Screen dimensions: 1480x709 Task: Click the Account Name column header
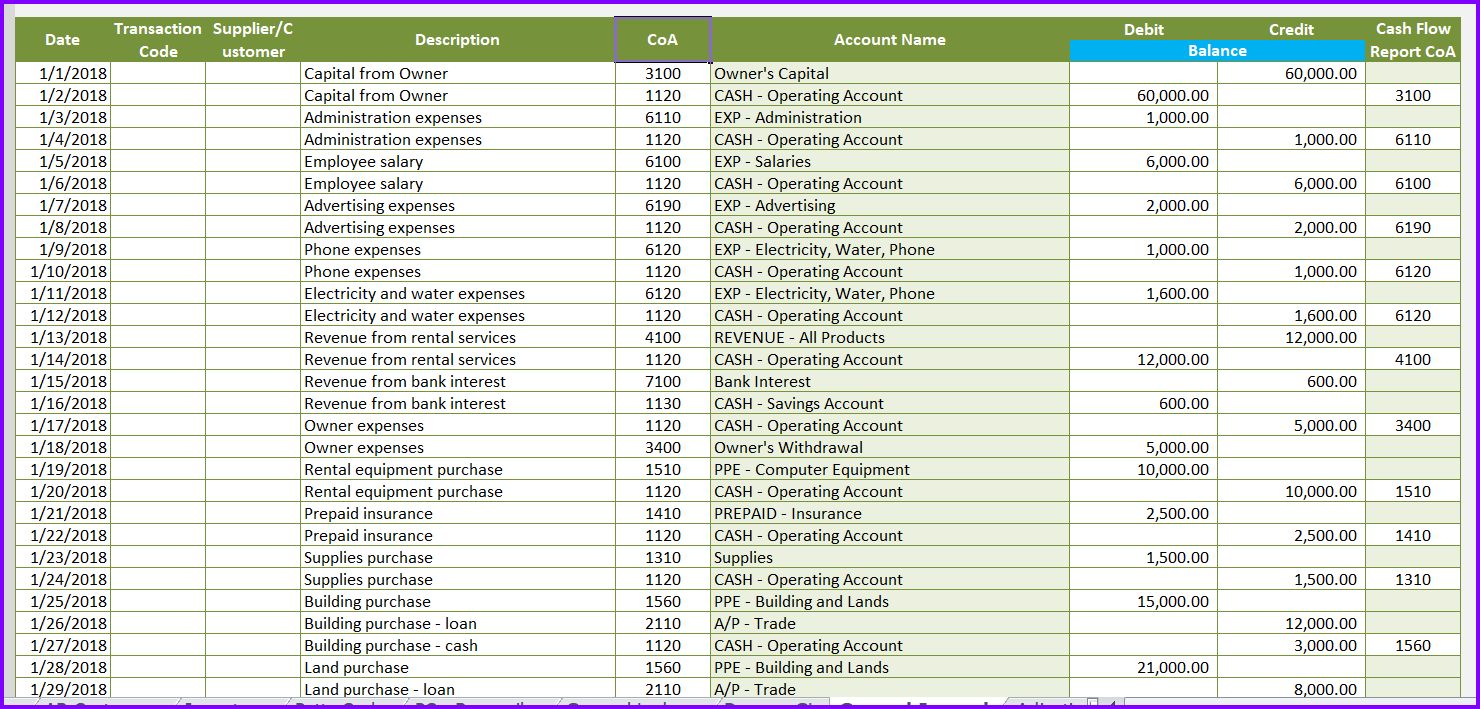890,40
